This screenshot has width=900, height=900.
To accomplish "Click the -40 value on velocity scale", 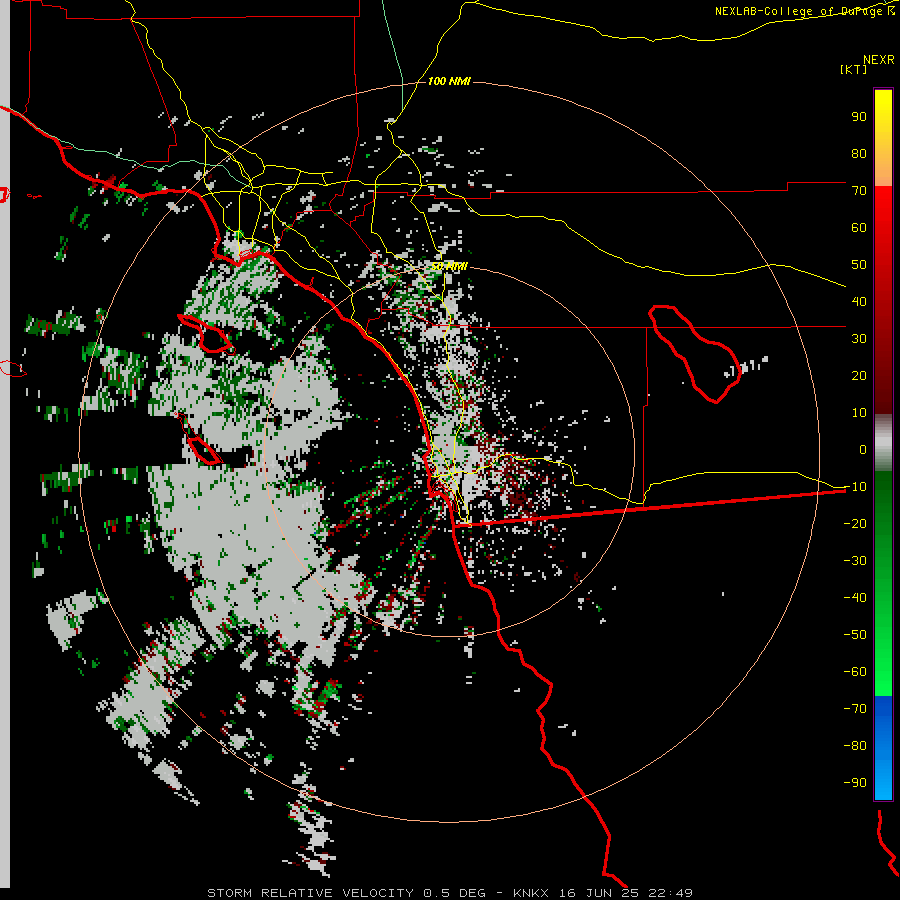I will [855, 598].
